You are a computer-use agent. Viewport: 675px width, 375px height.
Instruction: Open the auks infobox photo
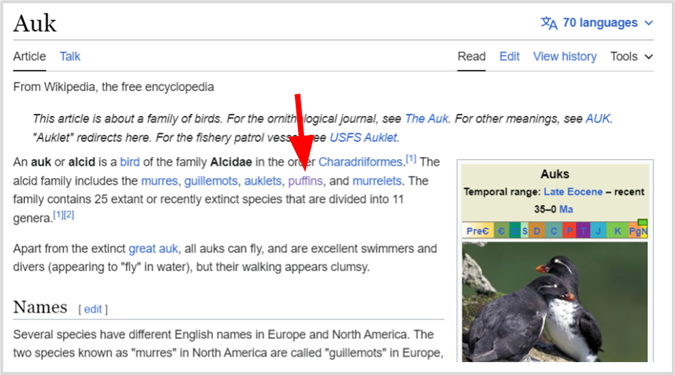point(554,301)
